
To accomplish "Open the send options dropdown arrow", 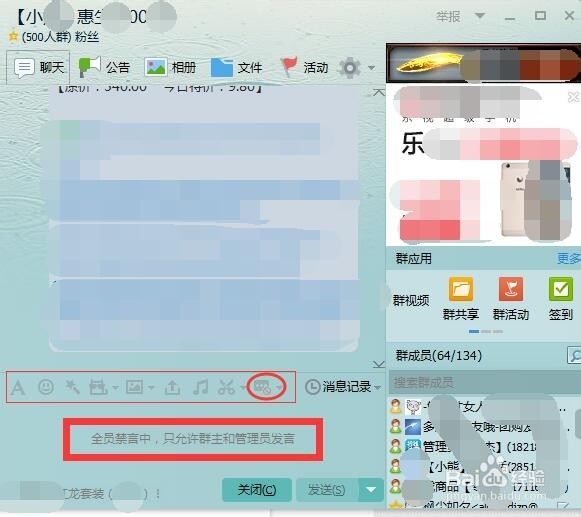I will point(371,490).
